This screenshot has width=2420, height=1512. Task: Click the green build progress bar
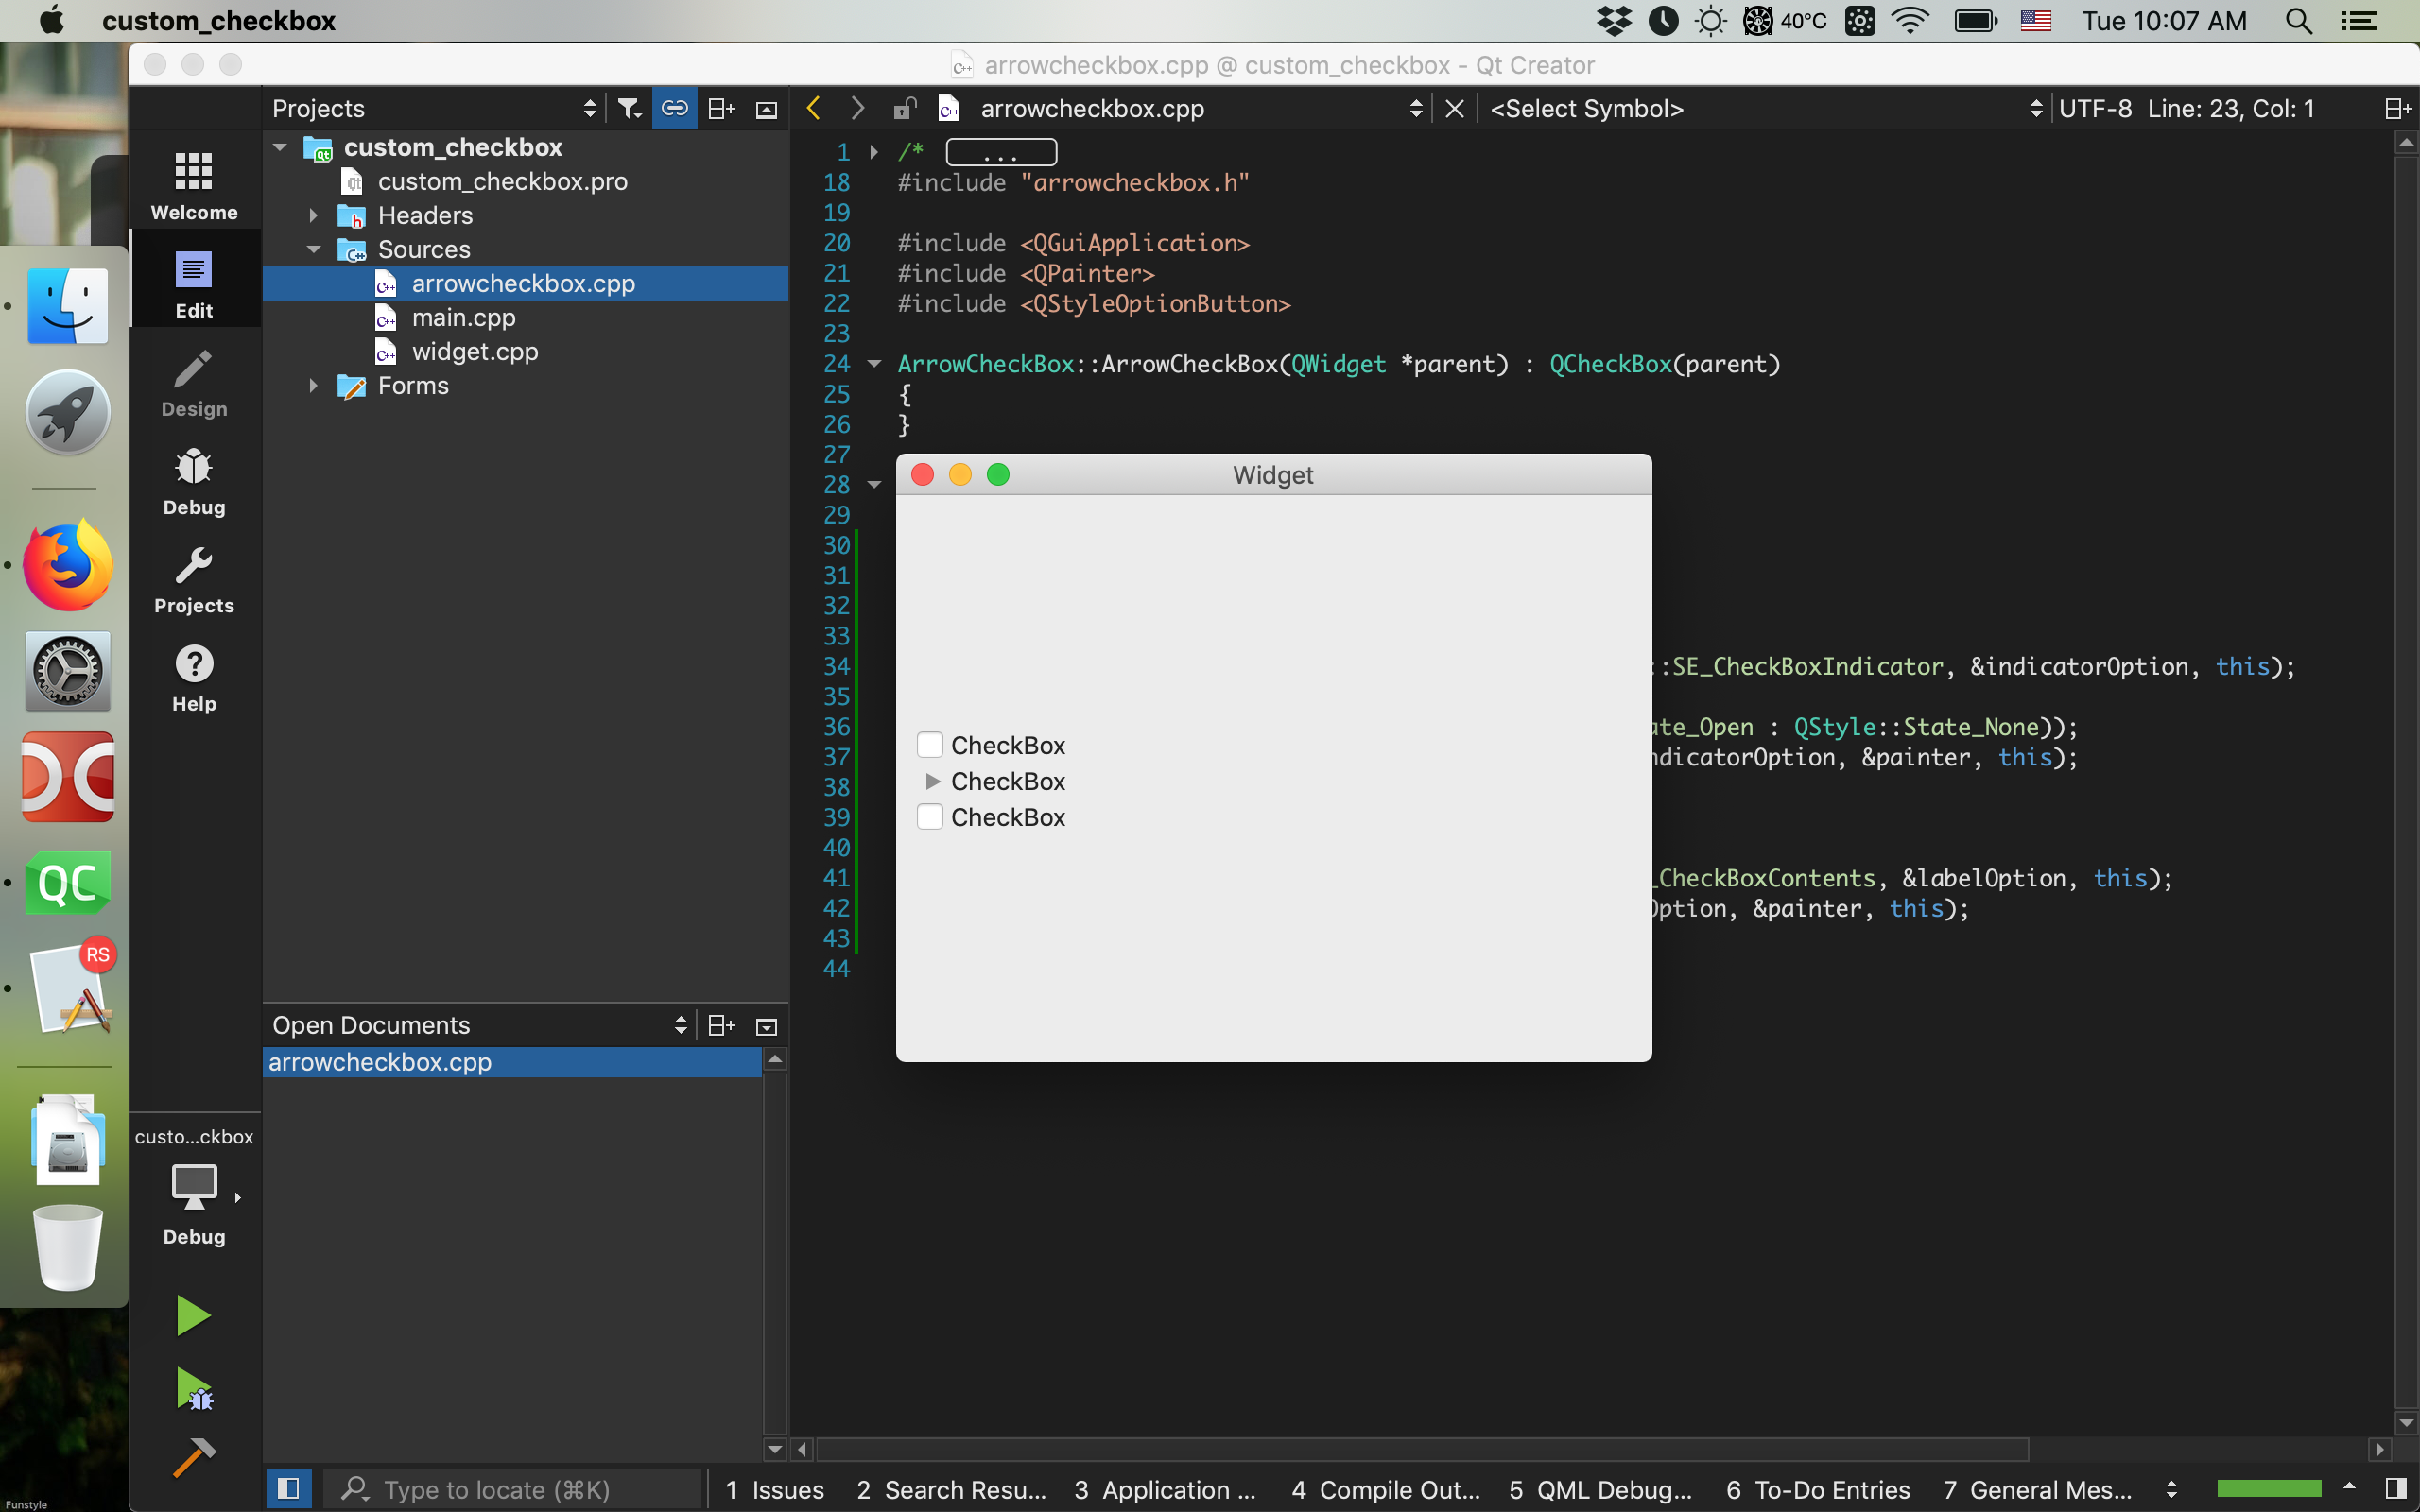(2270, 1488)
